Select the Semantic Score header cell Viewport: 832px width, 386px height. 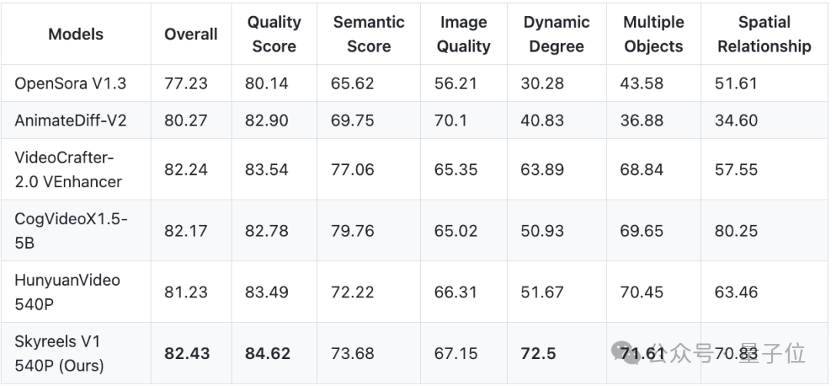click(x=369, y=34)
